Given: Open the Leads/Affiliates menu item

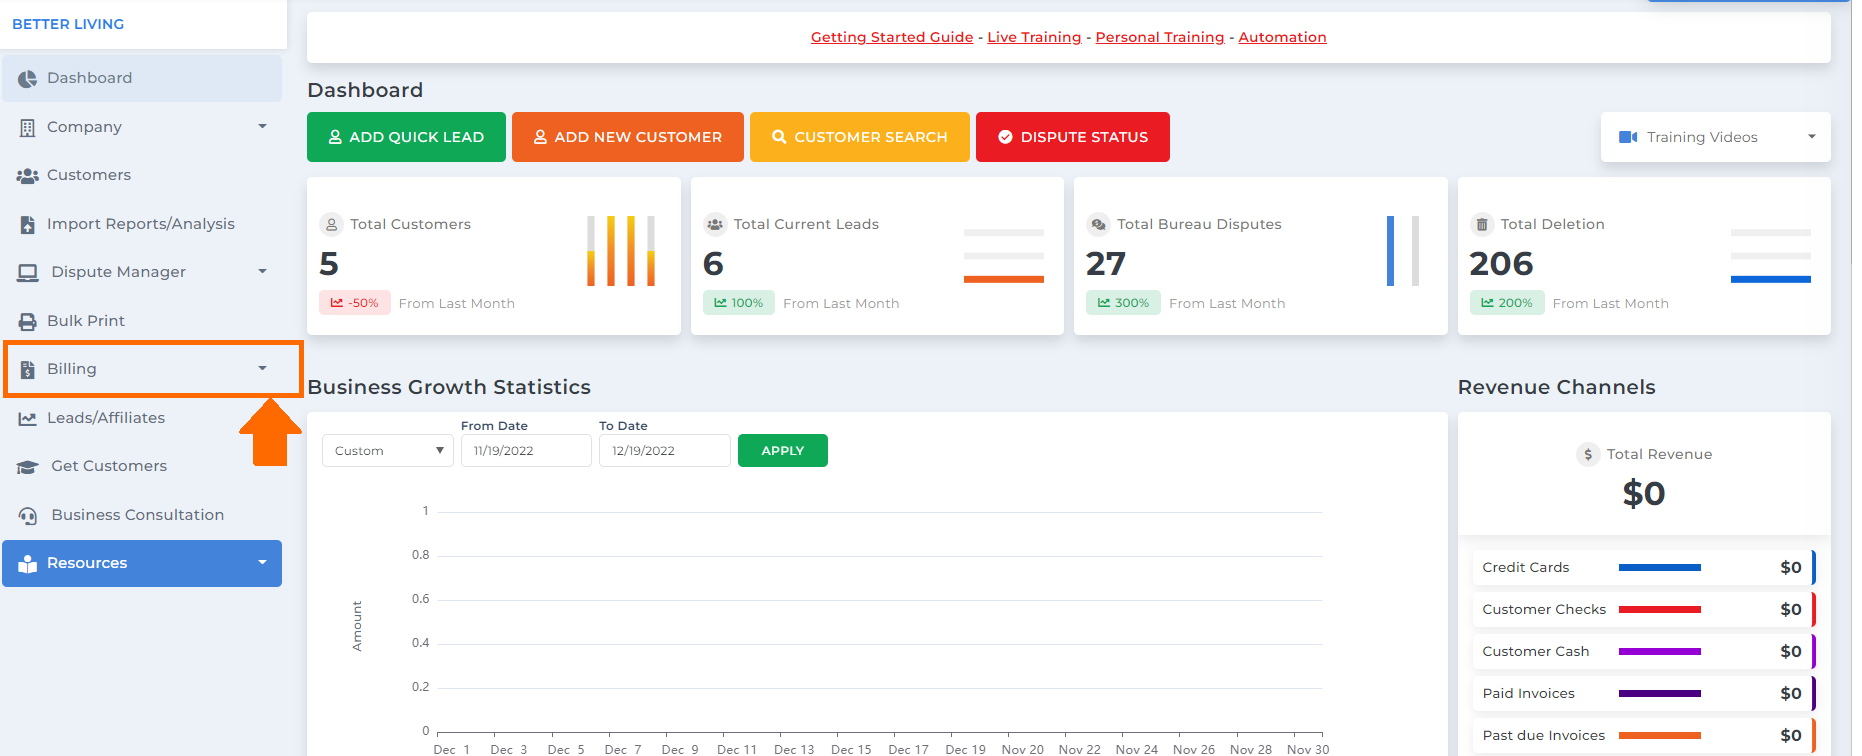Looking at the screenshot, I should (x=142, y=418).
